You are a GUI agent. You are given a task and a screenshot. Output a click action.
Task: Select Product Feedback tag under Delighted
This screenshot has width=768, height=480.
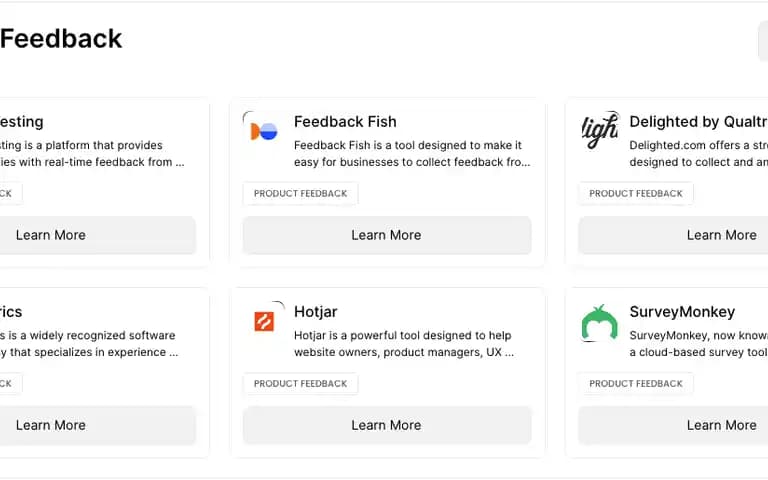[x=636, y=193]
